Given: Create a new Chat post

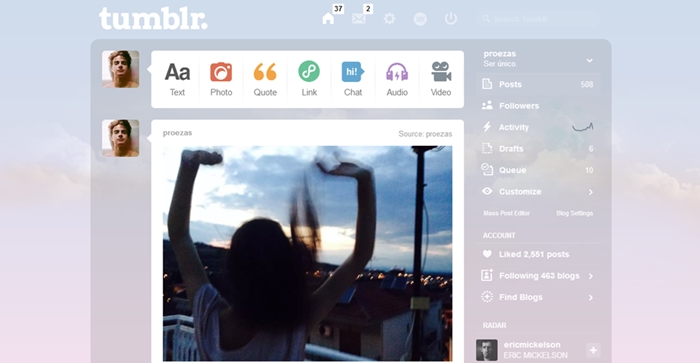Looking at the screenshot, I should pyautogui.click(x=353, y=79).
